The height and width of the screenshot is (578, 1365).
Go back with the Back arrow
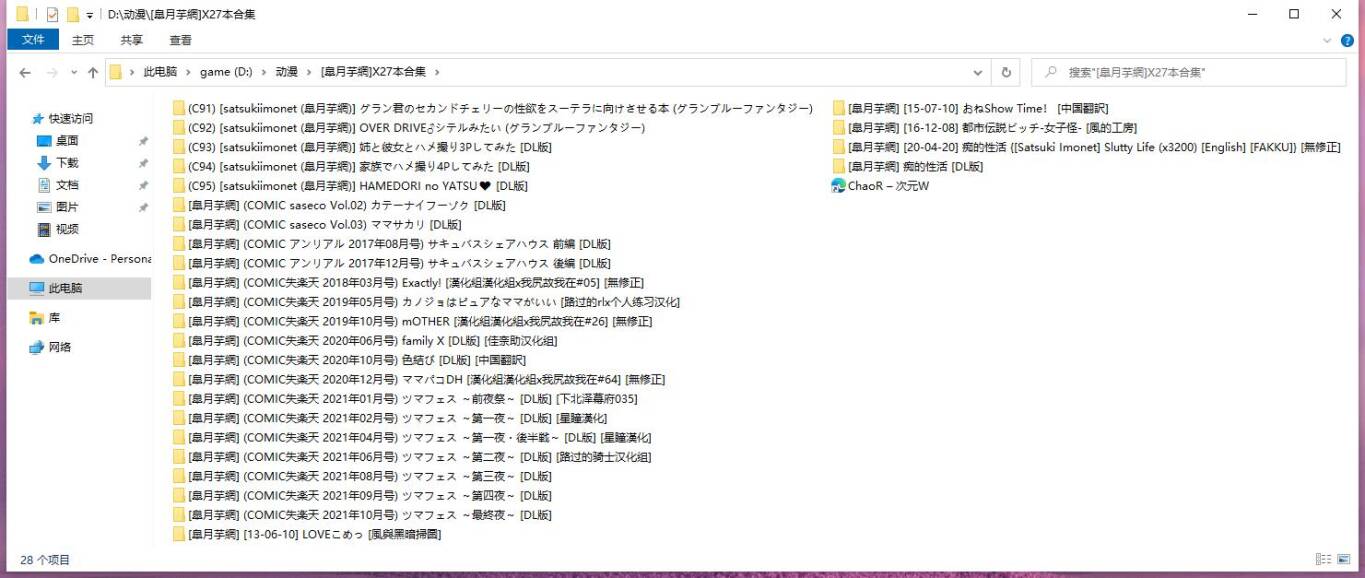(x=25, y=72)
